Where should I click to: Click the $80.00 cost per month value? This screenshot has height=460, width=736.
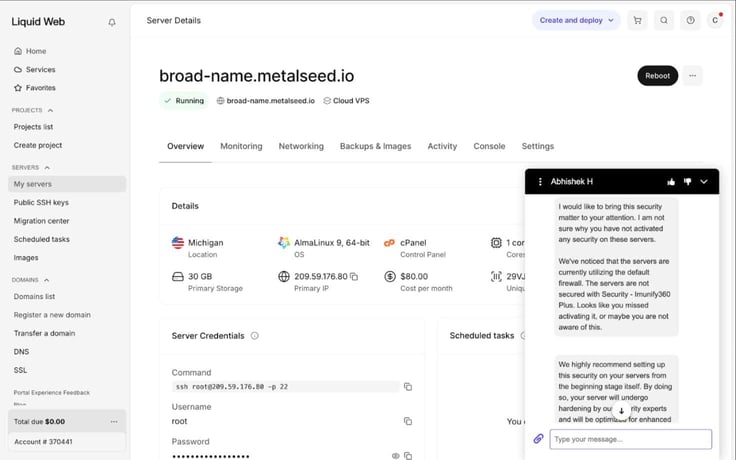(x=414, y=276)
